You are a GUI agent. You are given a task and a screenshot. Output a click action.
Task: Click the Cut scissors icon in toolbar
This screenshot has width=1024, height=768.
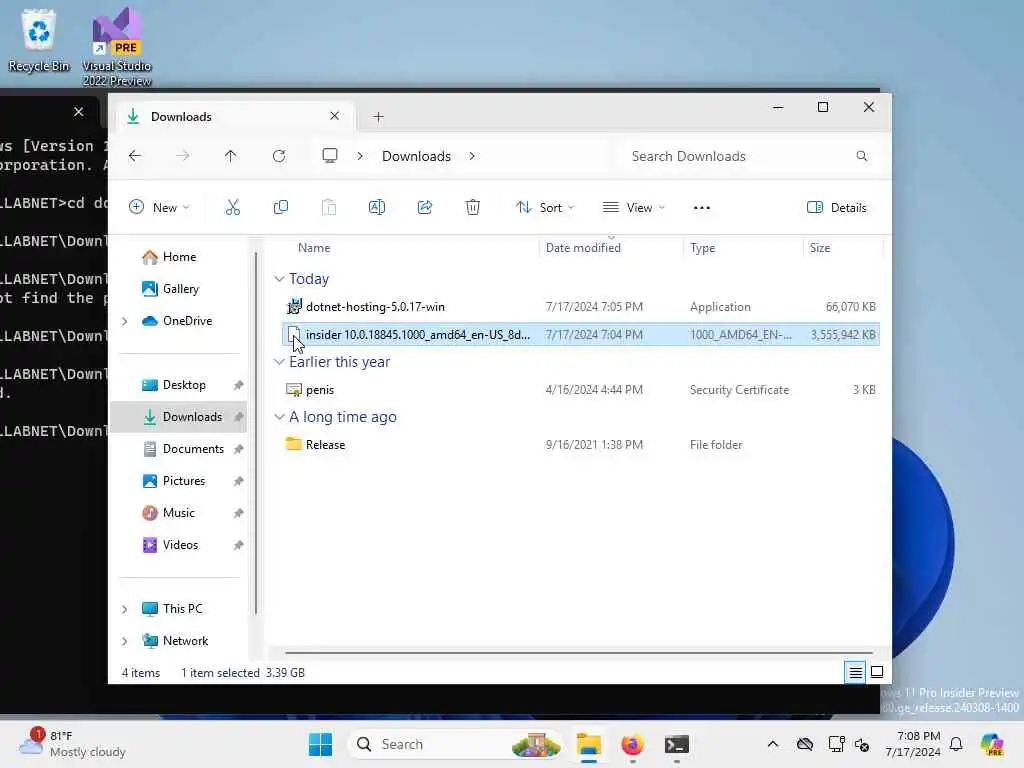point(232,208)
